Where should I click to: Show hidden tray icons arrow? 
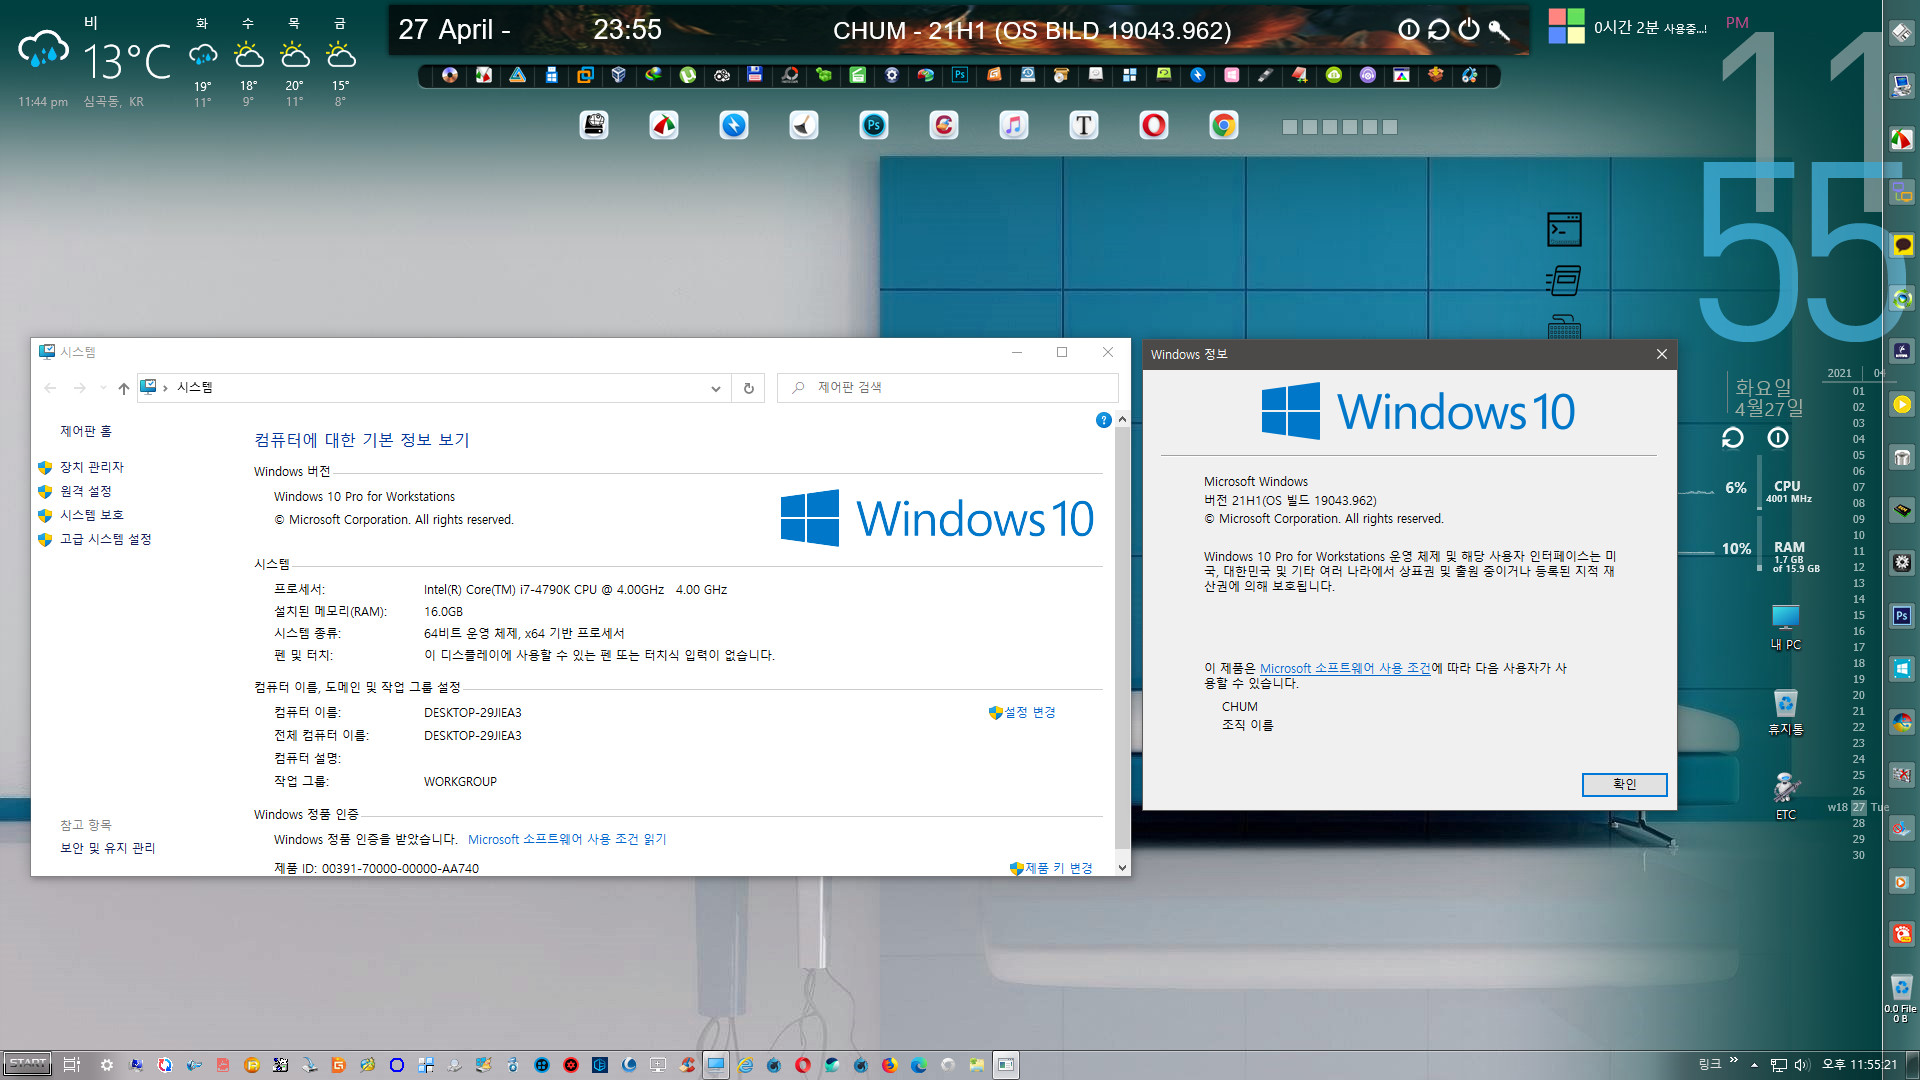[1754, 1065]
